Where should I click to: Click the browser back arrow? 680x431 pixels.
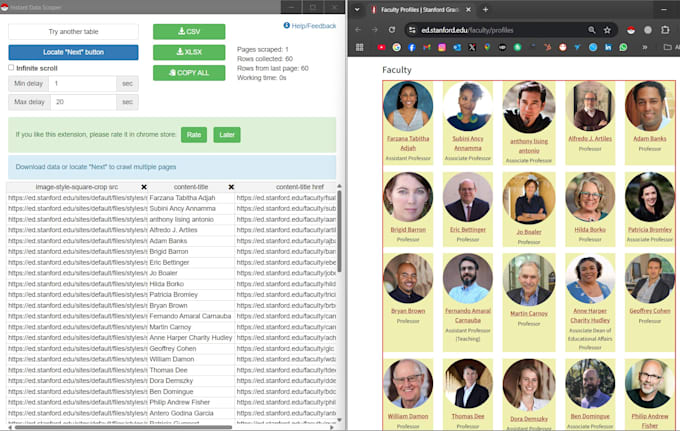[358, 30]
